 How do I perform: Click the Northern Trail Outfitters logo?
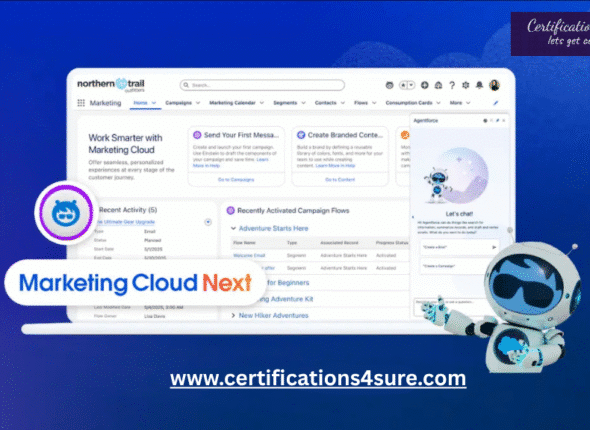point(111,85)
